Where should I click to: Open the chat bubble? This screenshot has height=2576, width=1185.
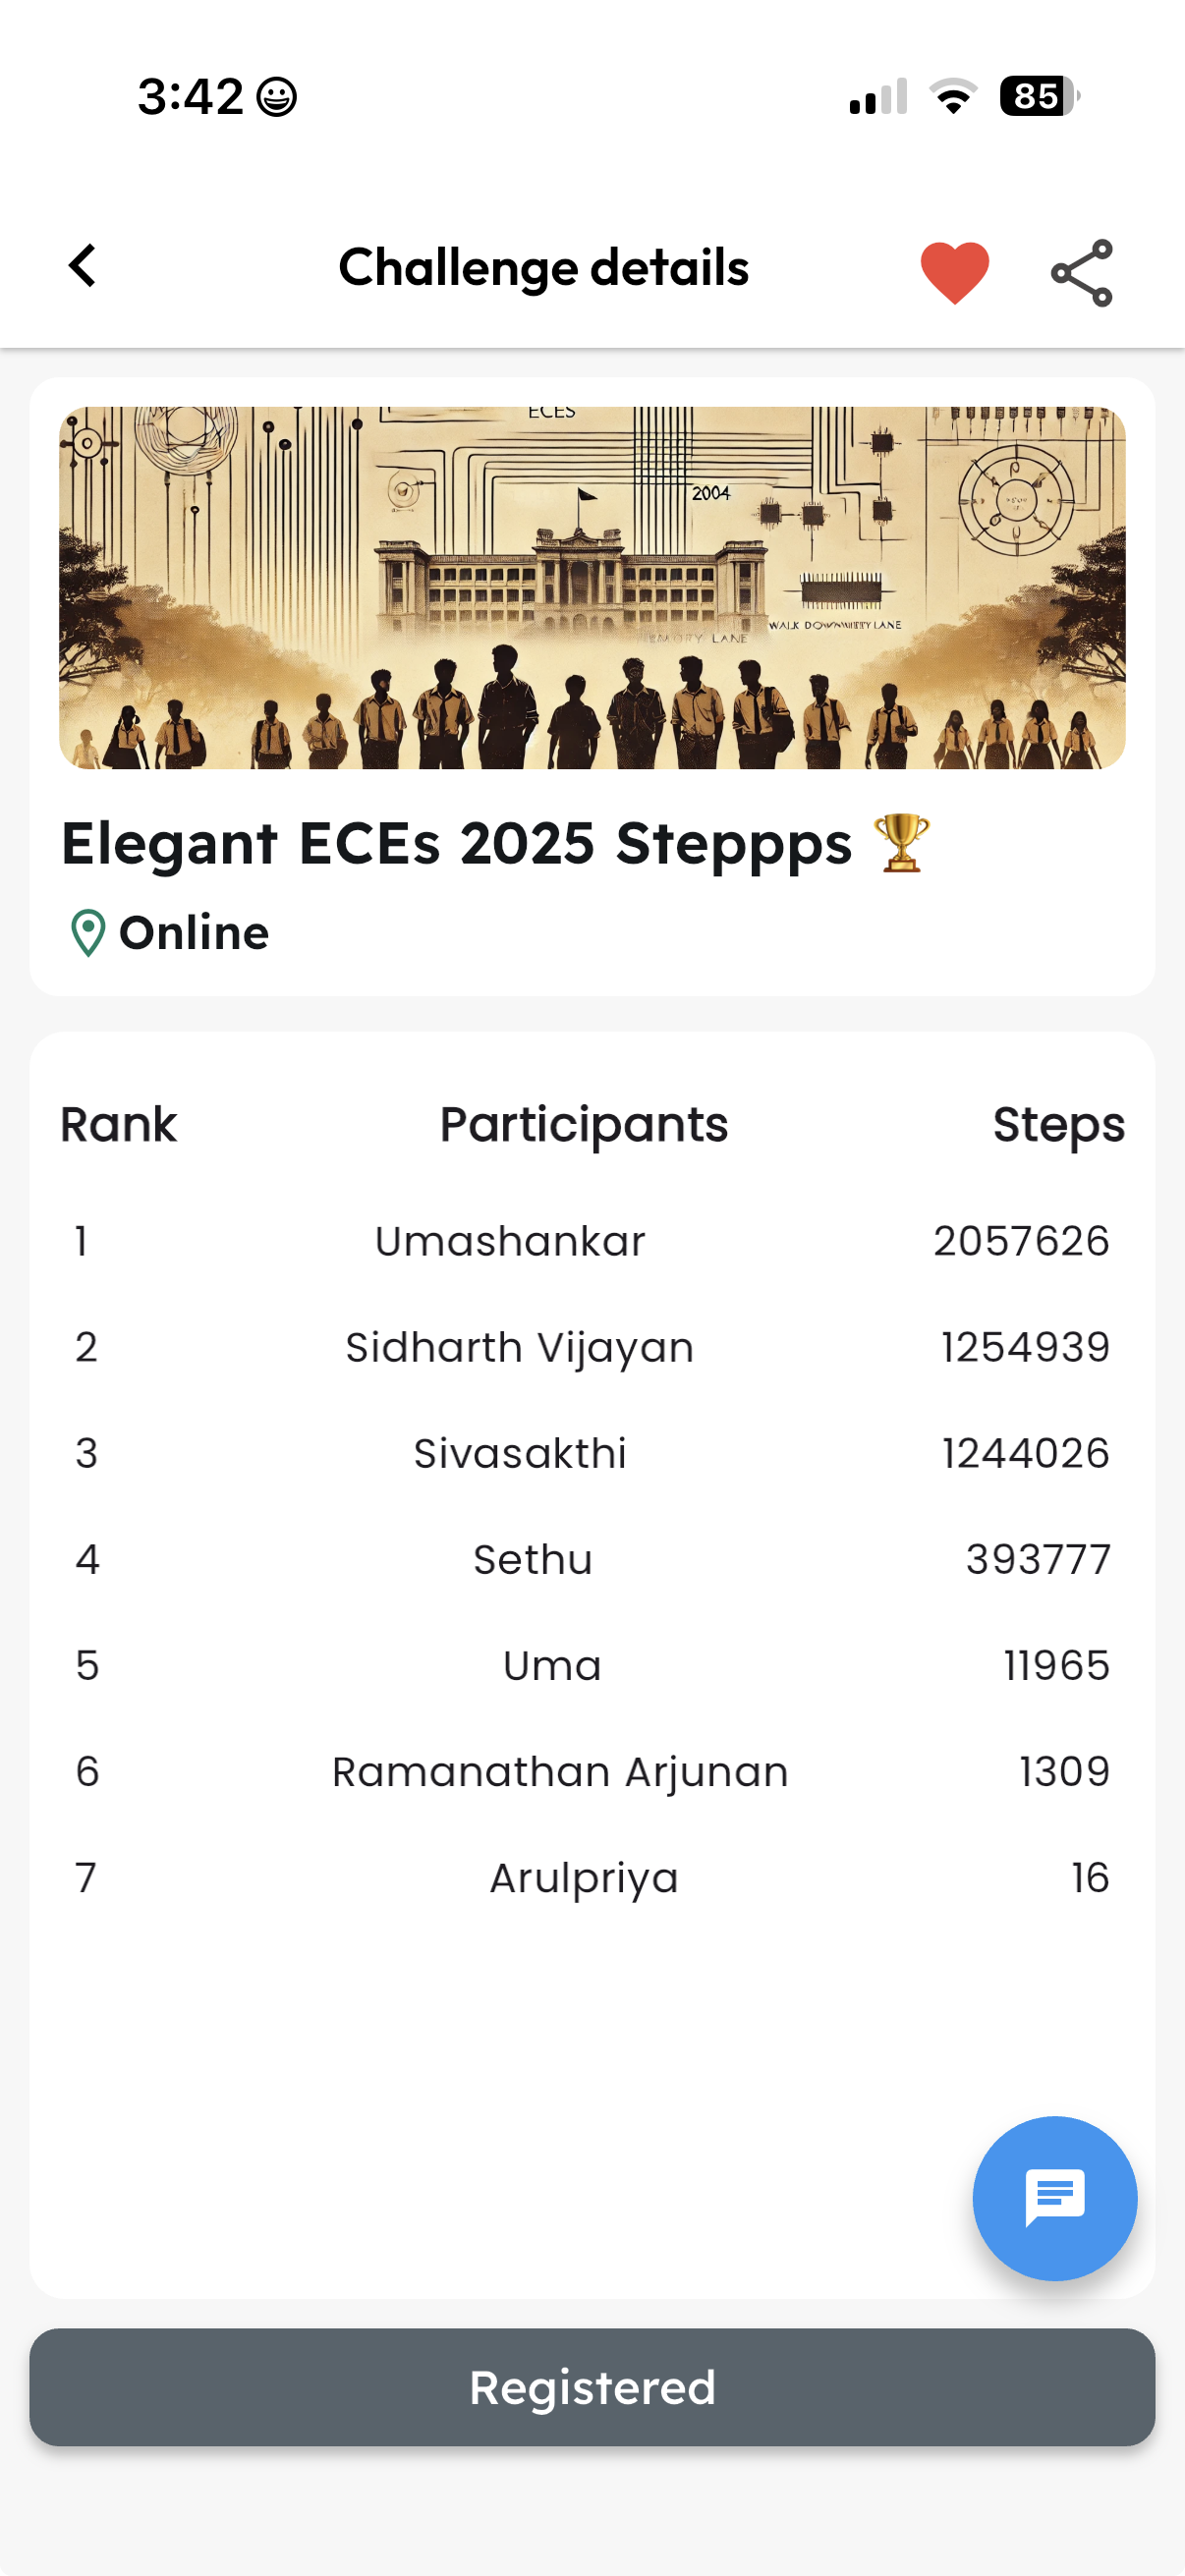(1054, 2197)
